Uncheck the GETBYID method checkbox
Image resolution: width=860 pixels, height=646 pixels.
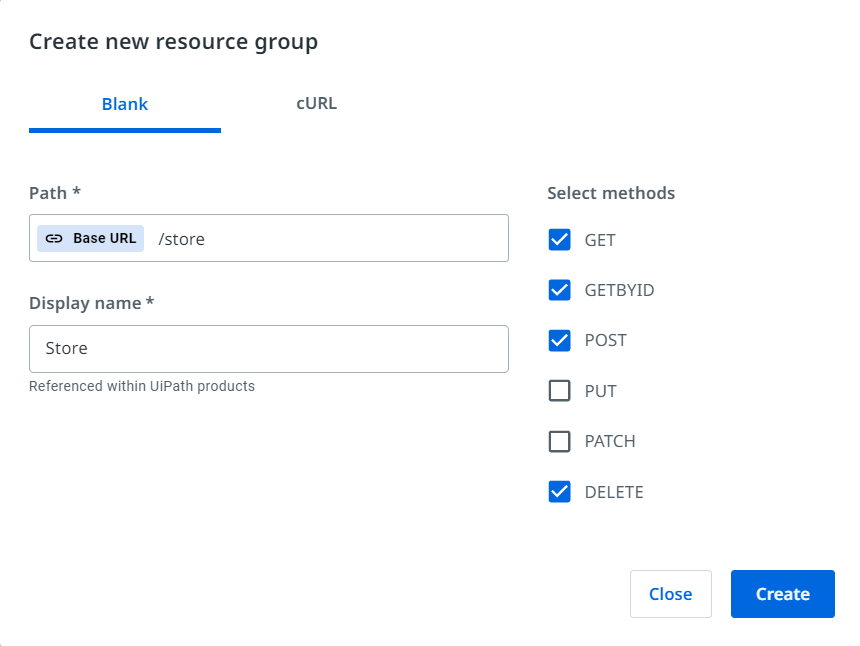click(x=559, y=290)
